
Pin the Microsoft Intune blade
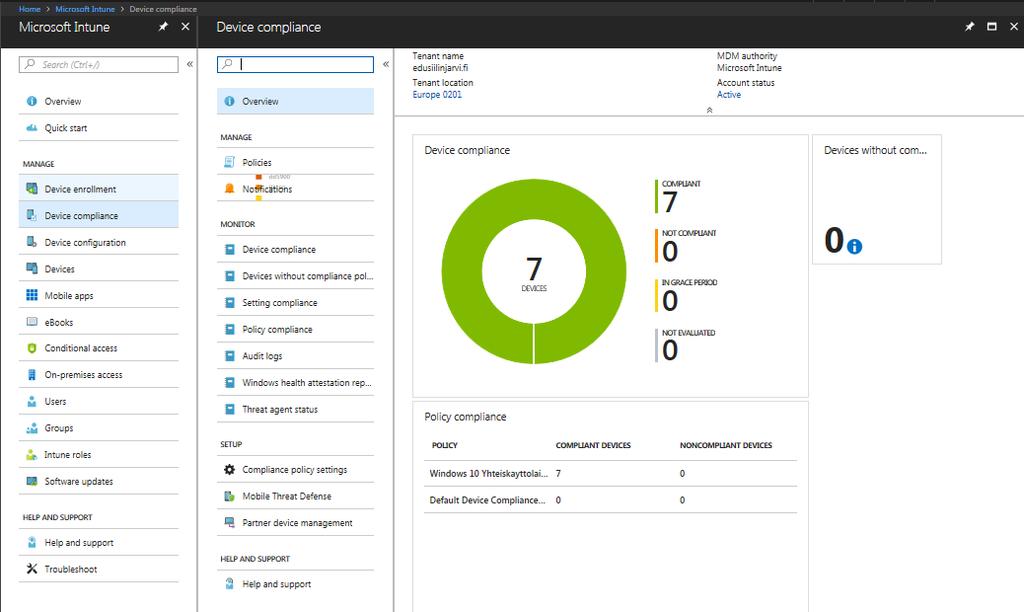(x=163, y=27)
